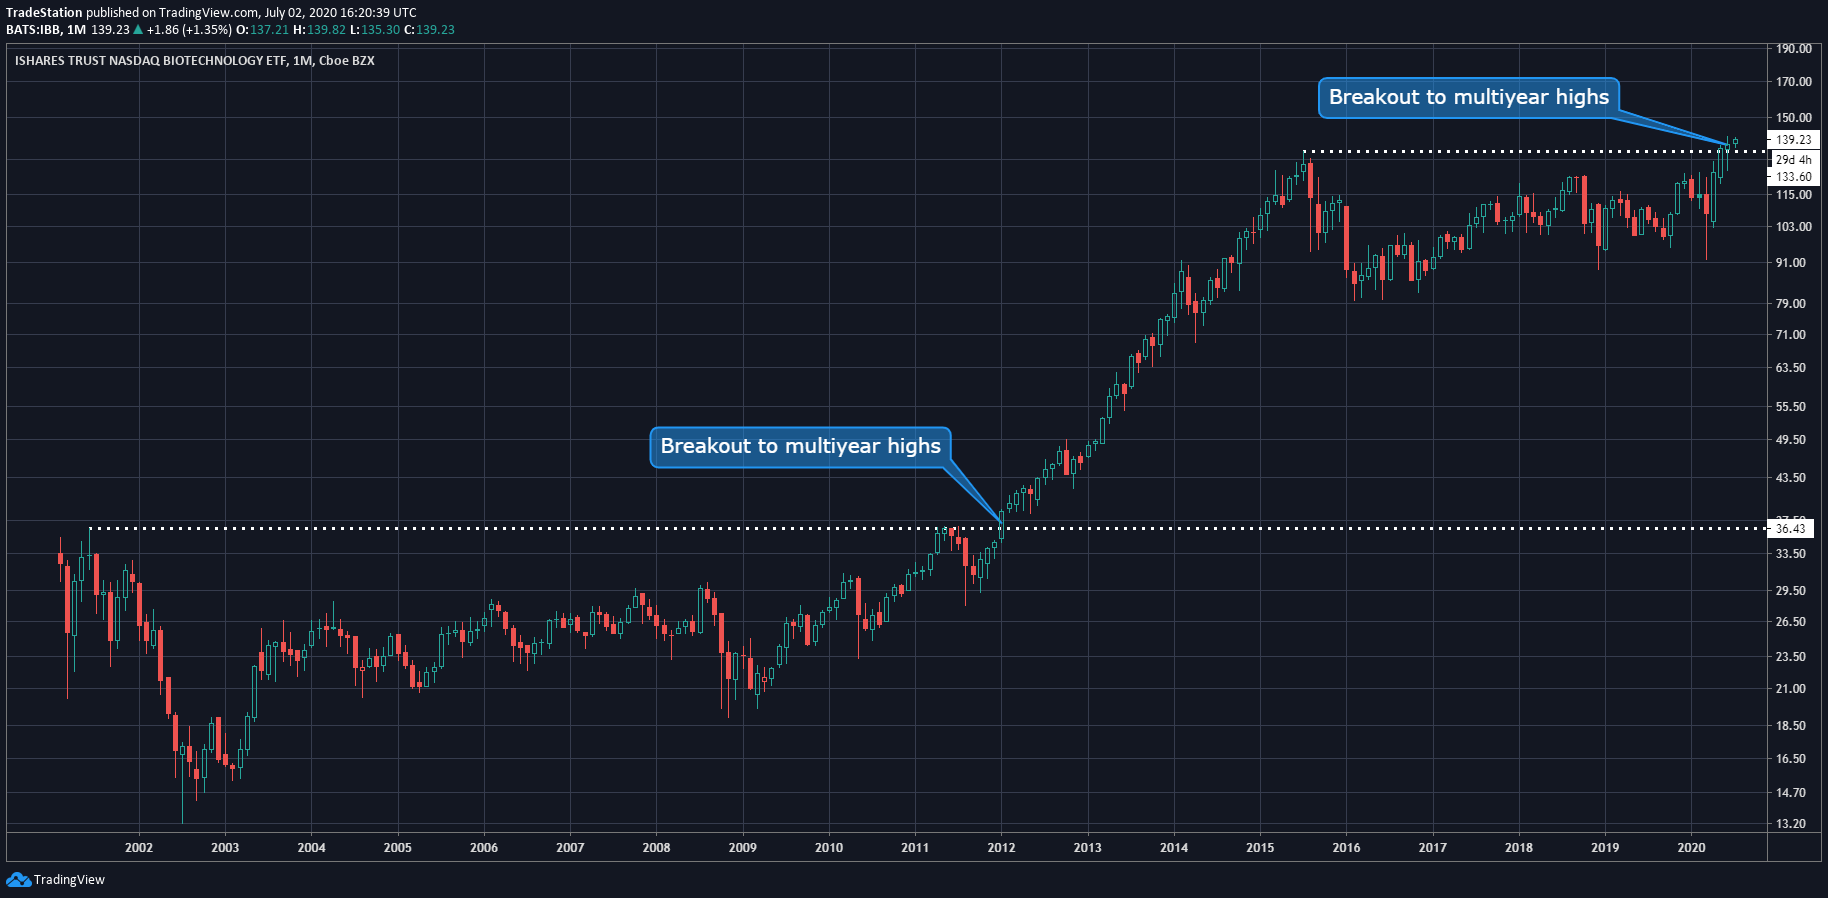Viewport: 1828px width, 898px height.
Task: Click the 16.50 price axis label
Action: 1791,759
